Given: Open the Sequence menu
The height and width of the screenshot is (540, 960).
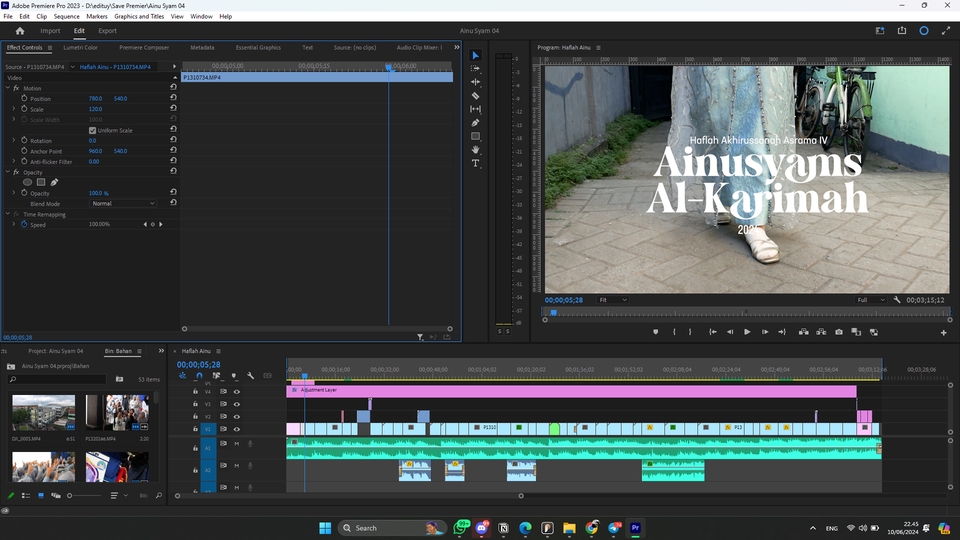Looking at the screenshot, I should (66, 17).
